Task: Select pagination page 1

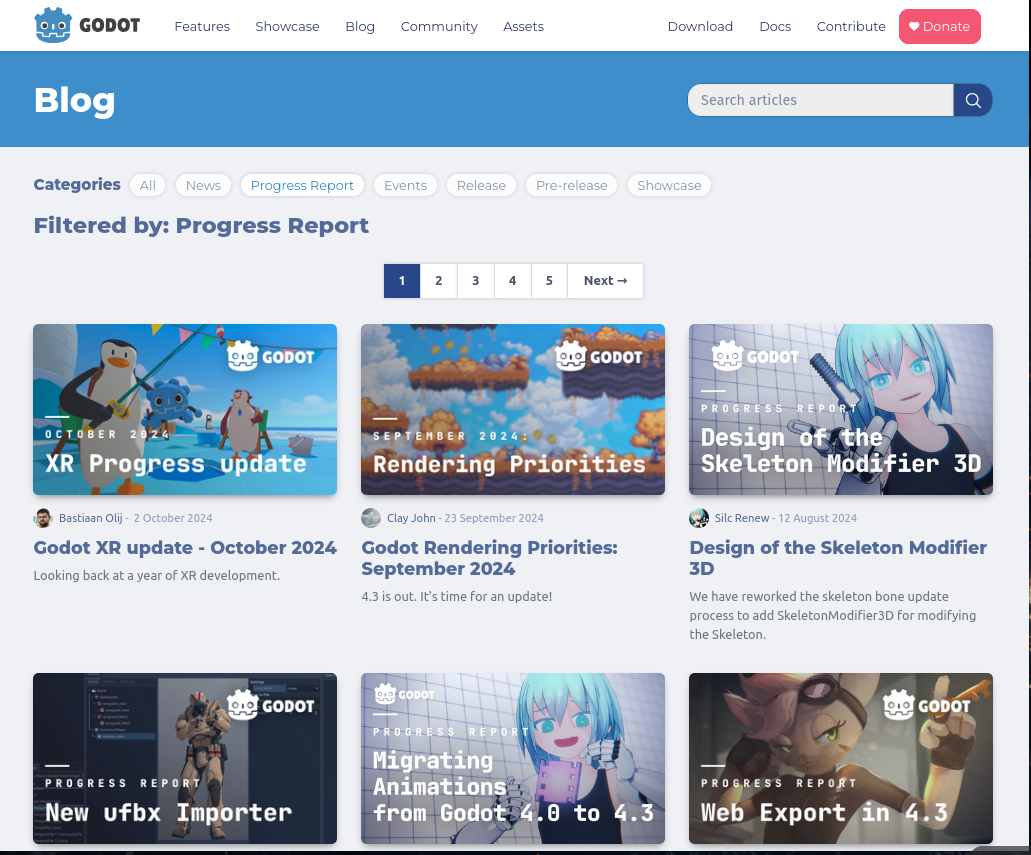Action: point(402,281)
